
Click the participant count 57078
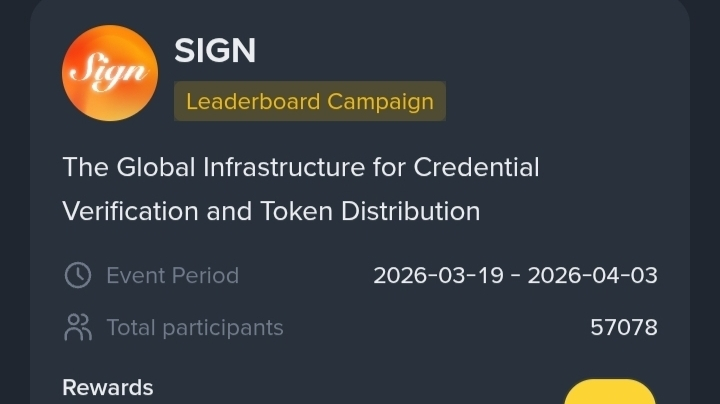pos(624,327)
